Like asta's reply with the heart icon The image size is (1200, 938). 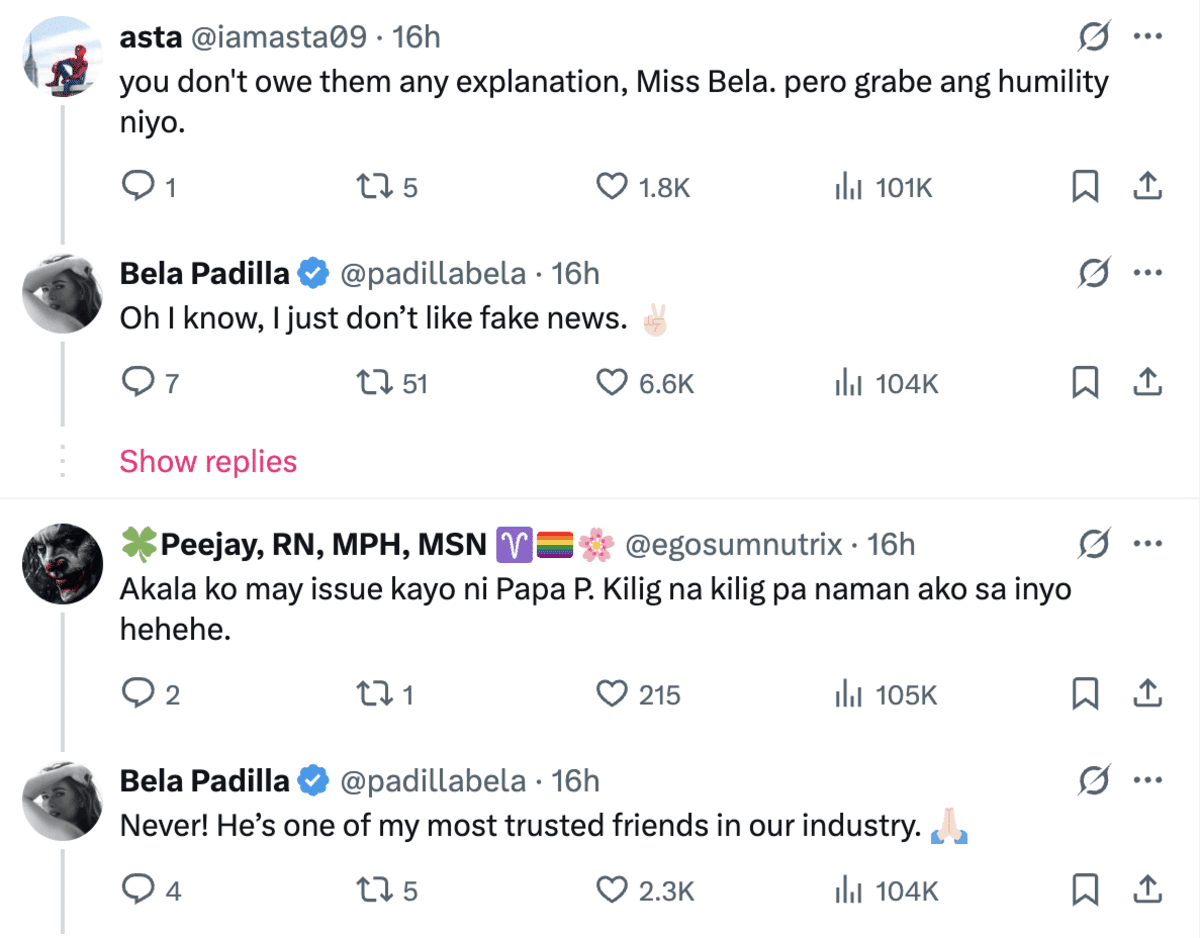click(611, 187)
